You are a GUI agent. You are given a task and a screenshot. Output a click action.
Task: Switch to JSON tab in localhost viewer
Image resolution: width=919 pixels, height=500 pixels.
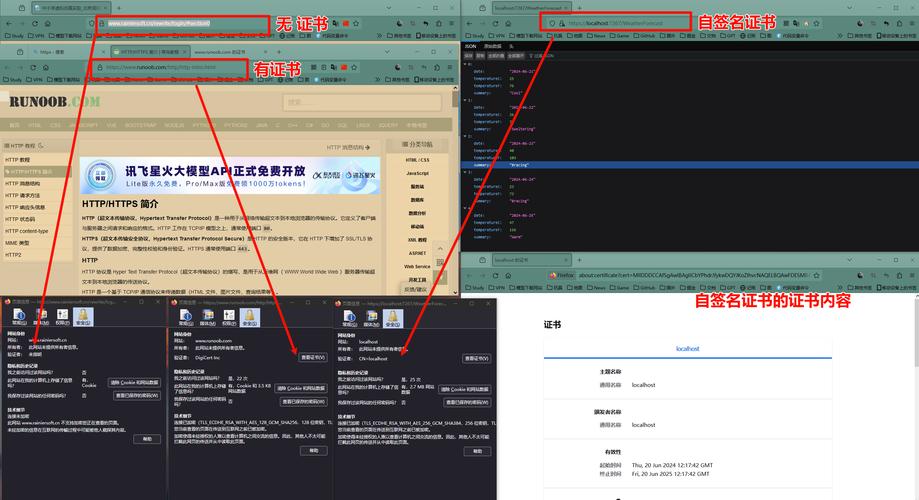point(471,46)
